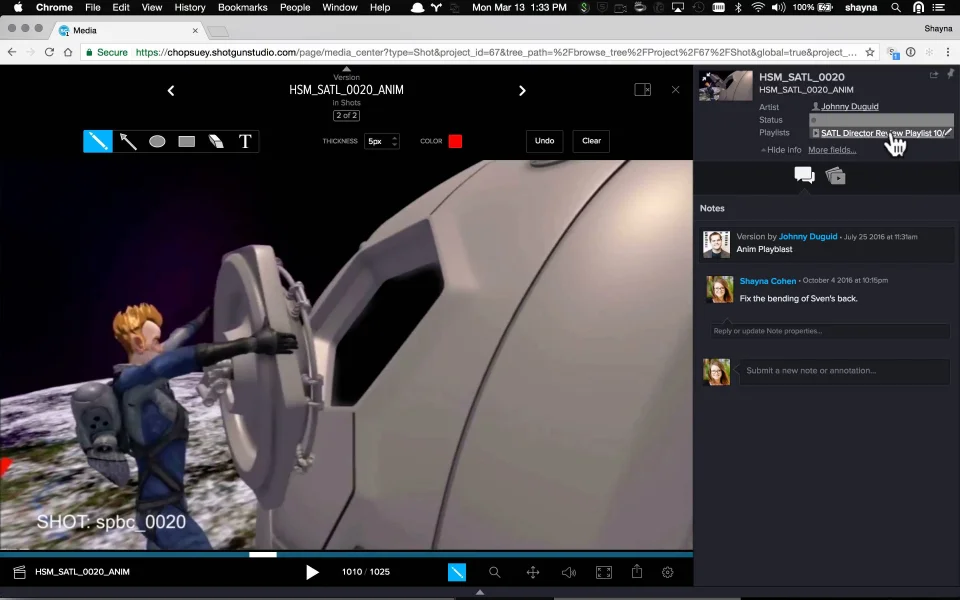The height and width of the screenshot is (600, 960).
Task: Open SATL Director Review Playlist link
Action: (881, 133)
